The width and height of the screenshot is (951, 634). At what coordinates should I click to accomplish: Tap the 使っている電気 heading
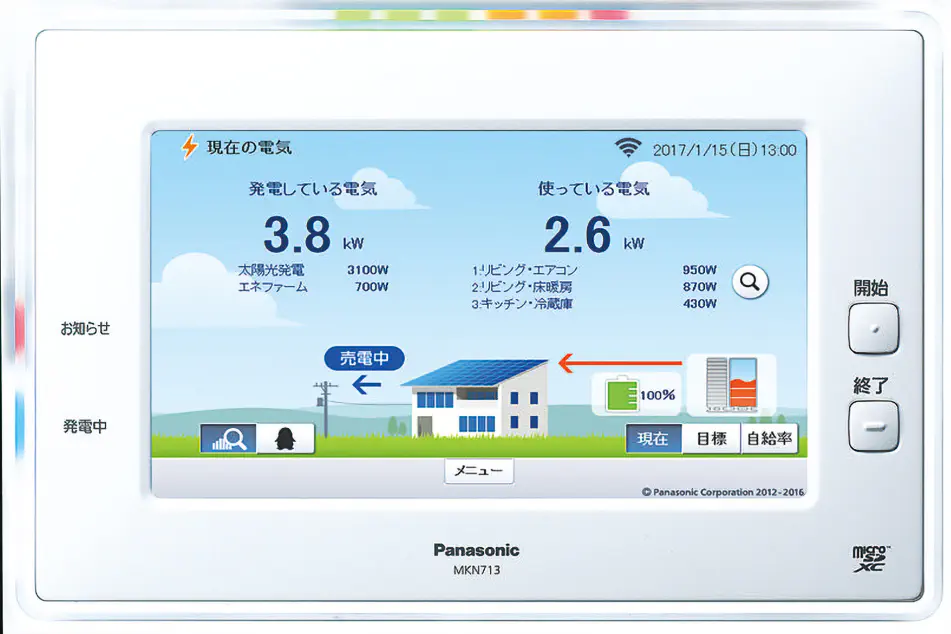click(x=594, y=189)
